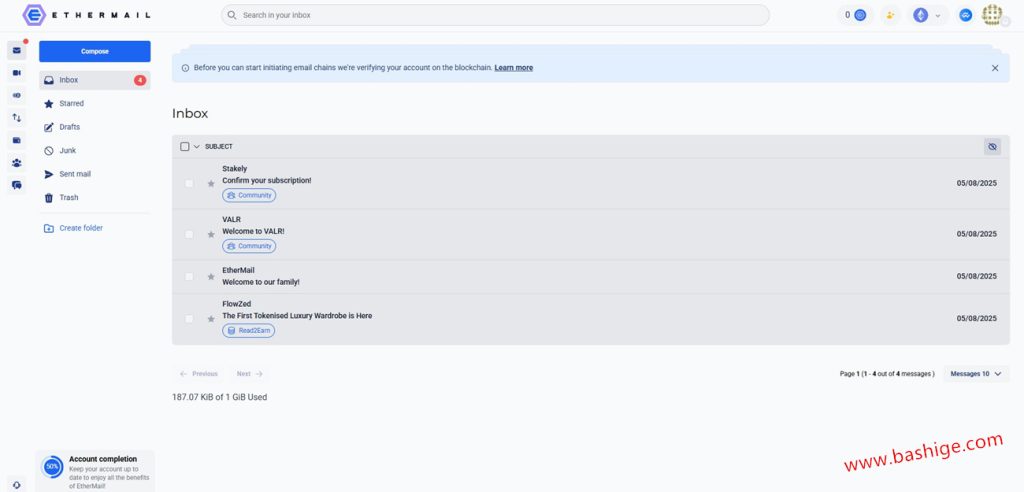This screenshot has height=492, width=1024.
Task: Star the FlowZed email
Action: tap(211, 319)
